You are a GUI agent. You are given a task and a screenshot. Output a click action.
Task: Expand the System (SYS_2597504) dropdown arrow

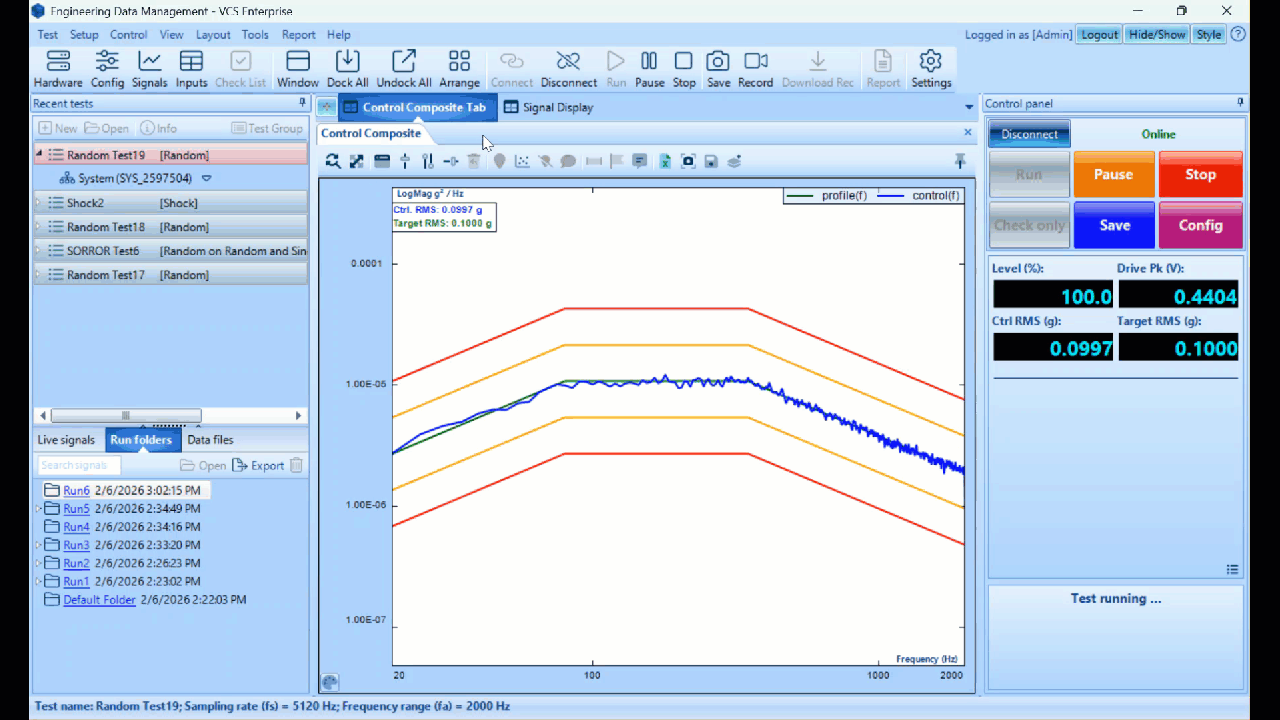pos(207,179)
